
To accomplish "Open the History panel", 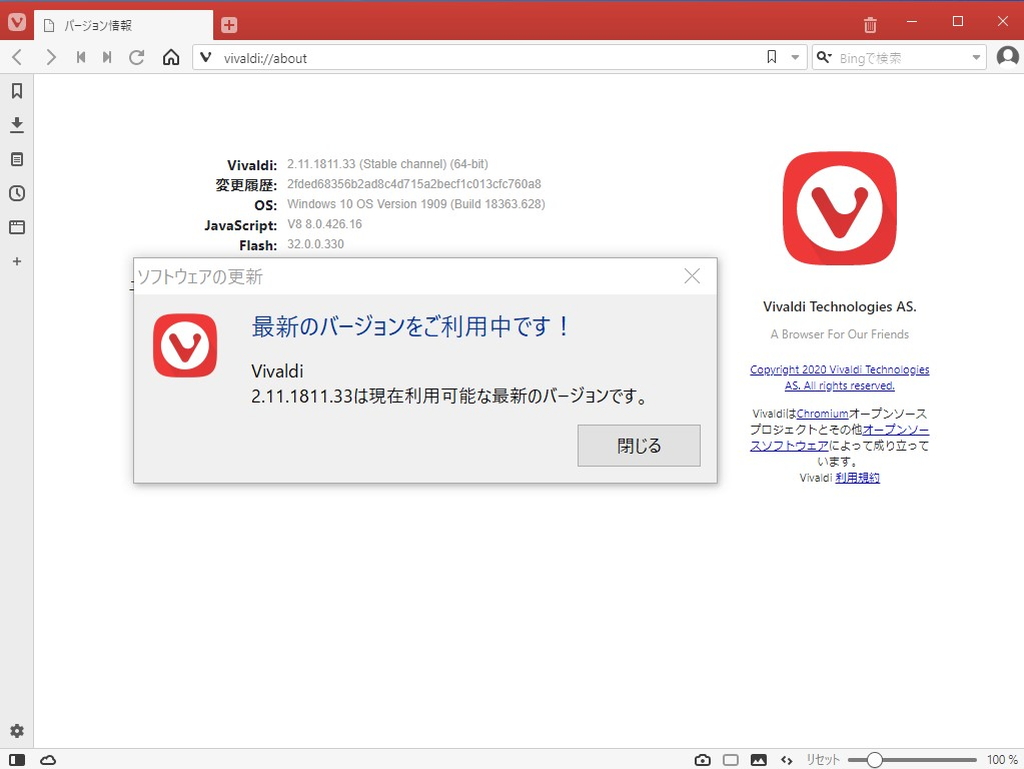I will (16, 193).
